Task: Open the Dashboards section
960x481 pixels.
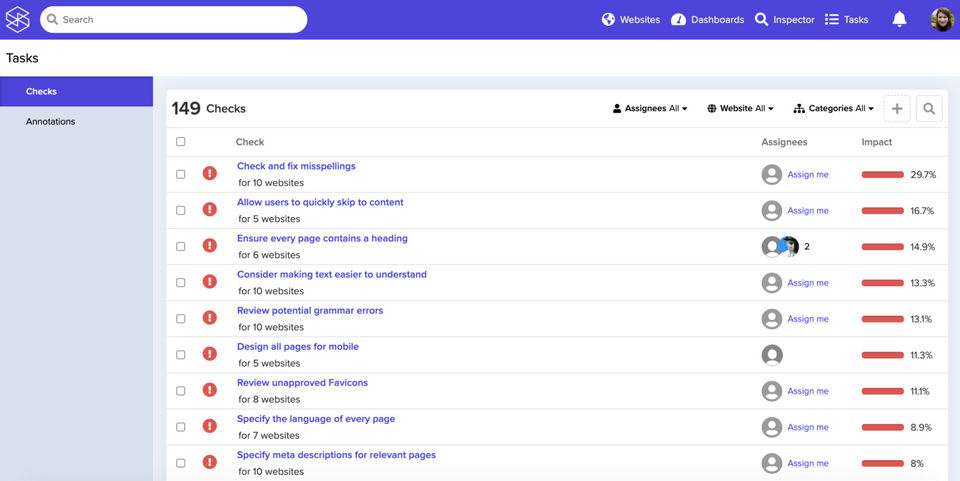Action: pos(707,20)
